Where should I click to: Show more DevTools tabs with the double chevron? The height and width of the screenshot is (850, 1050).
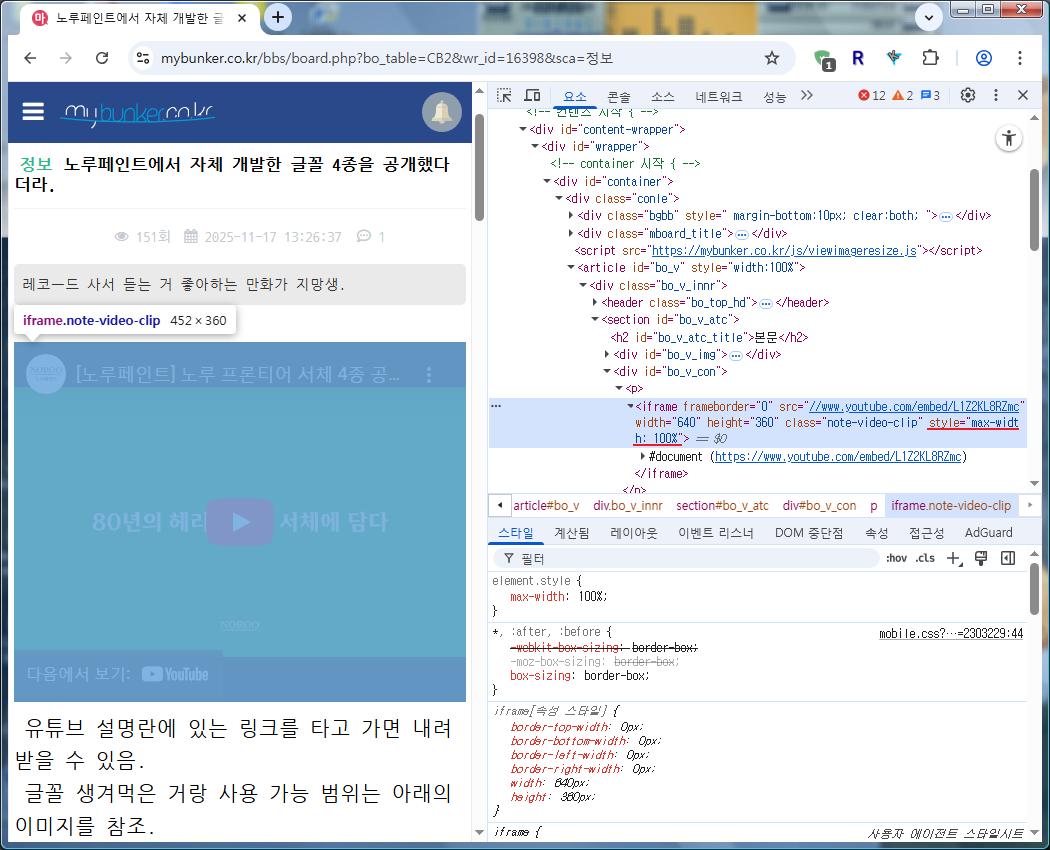pyautogui.click(x=807, y=96)
